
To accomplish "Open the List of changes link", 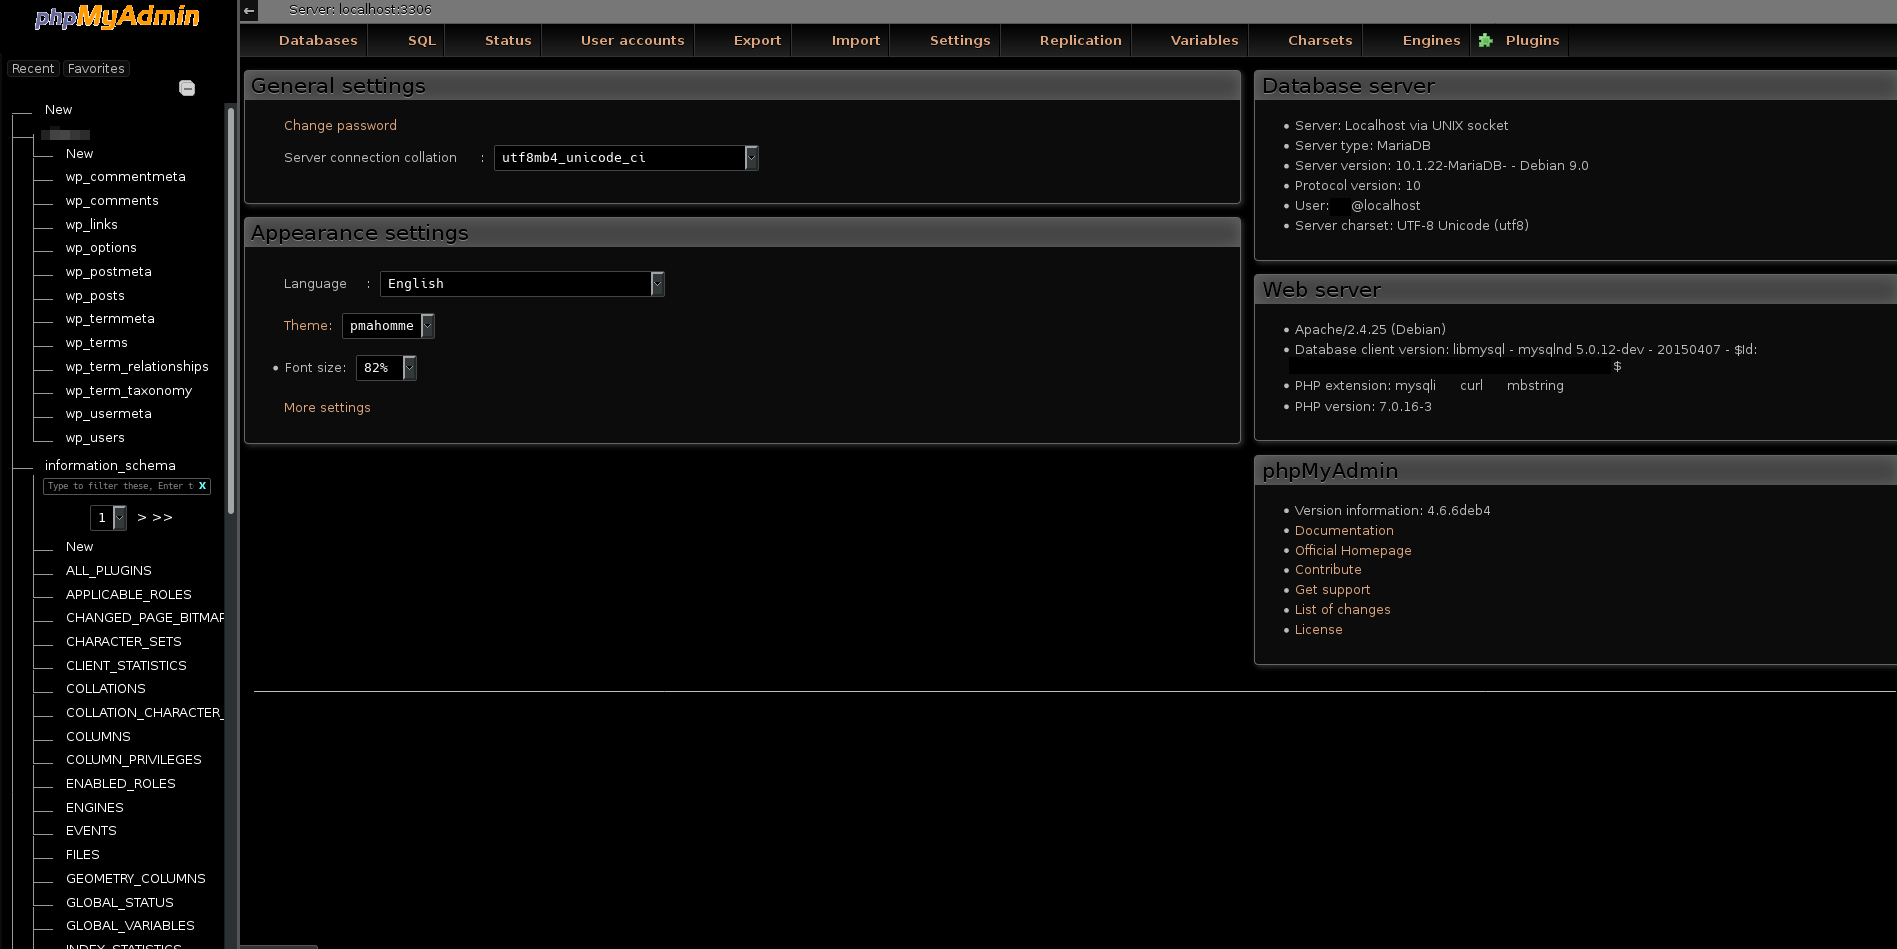I will click(x=1342, y=610).
